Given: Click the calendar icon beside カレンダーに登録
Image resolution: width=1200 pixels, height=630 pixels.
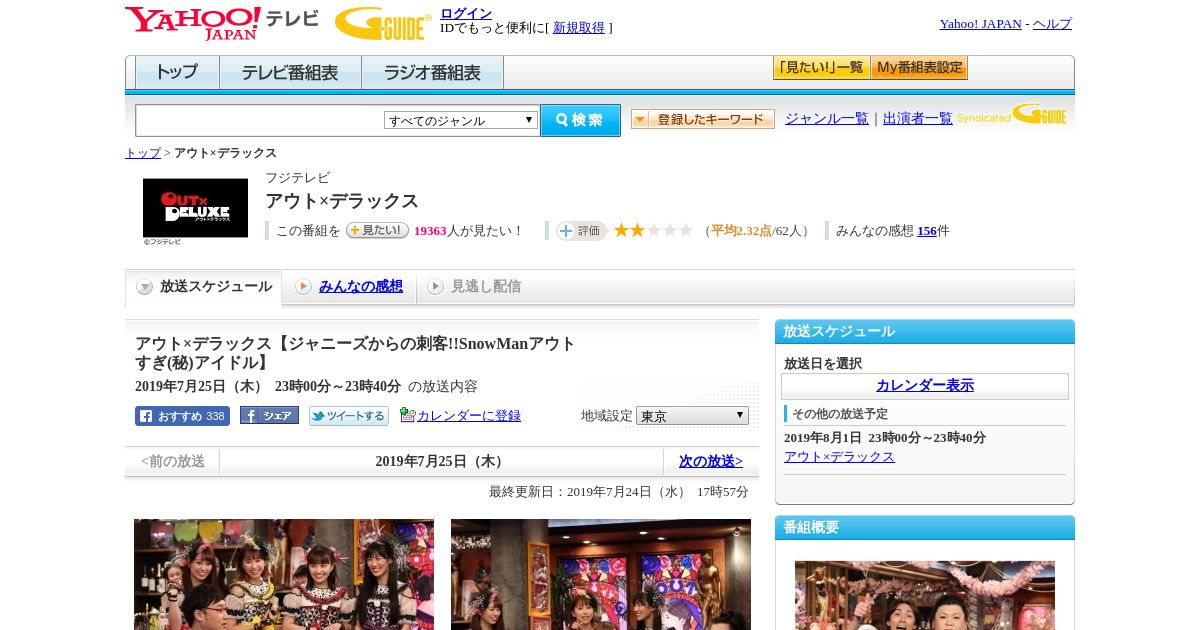Looking at the screenshot, I should tap(407, 415).
